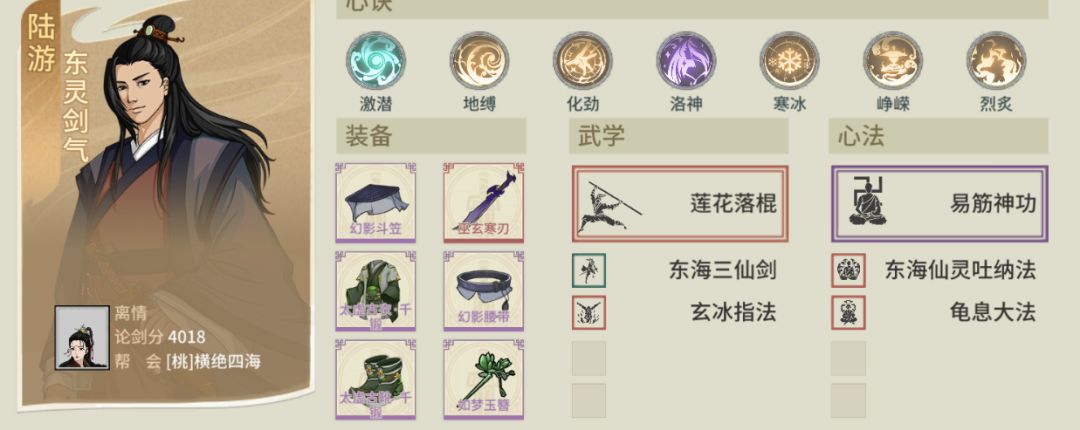
Task: Click the green robe armor slot
Action: pos(375,291)
